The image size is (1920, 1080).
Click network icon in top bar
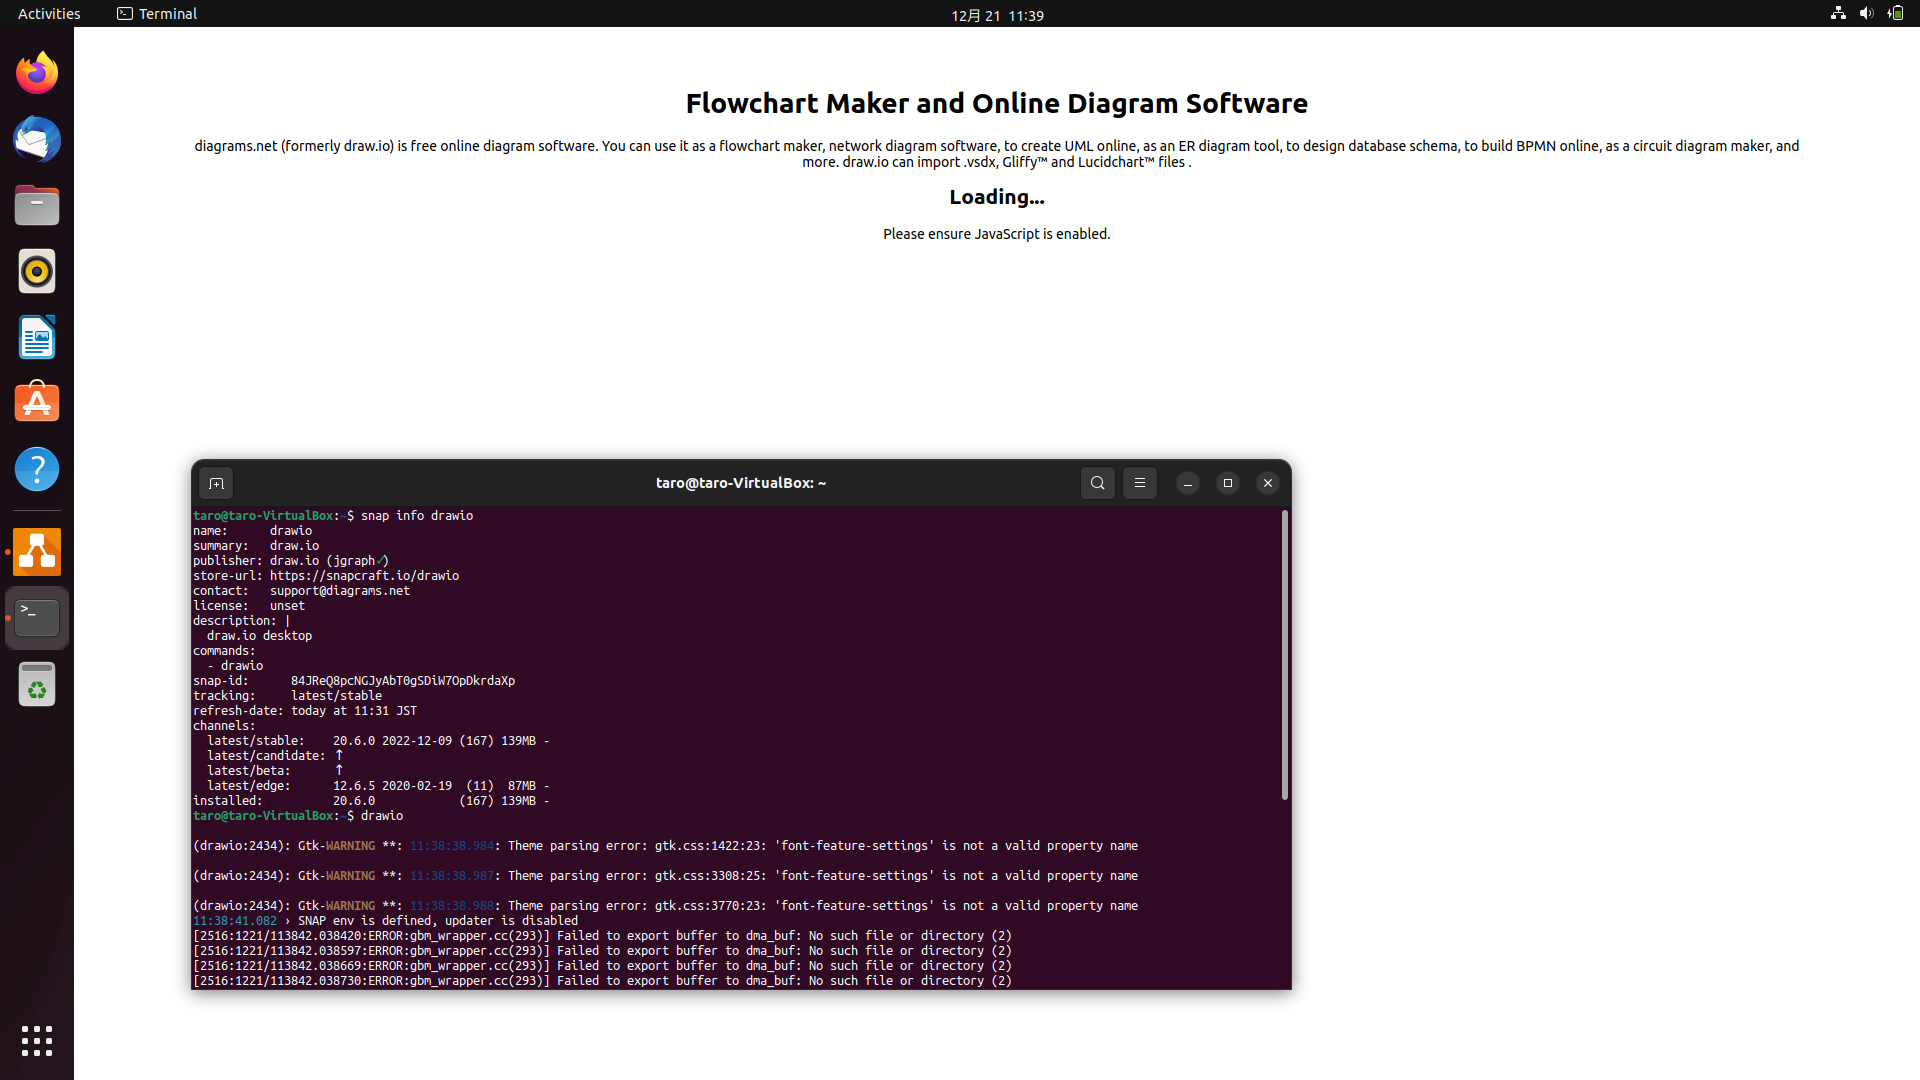pos(1838,14)
